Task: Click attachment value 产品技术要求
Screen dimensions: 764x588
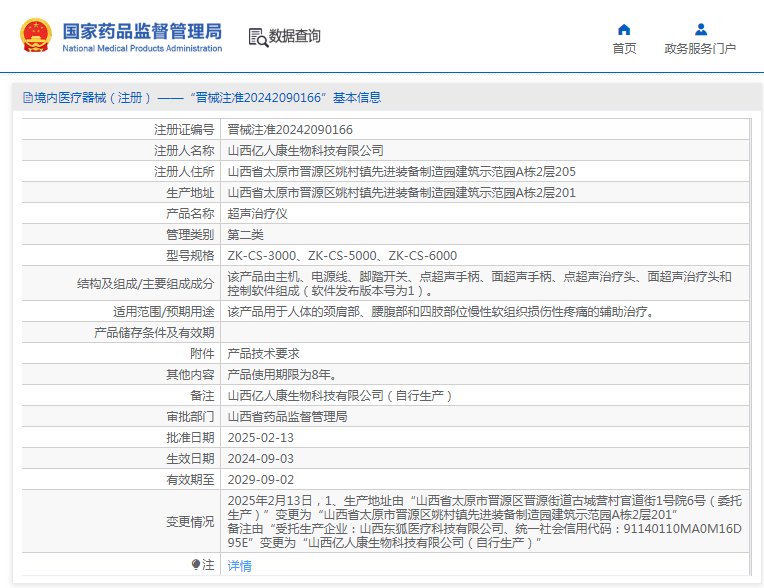Action: click(263, 353)
